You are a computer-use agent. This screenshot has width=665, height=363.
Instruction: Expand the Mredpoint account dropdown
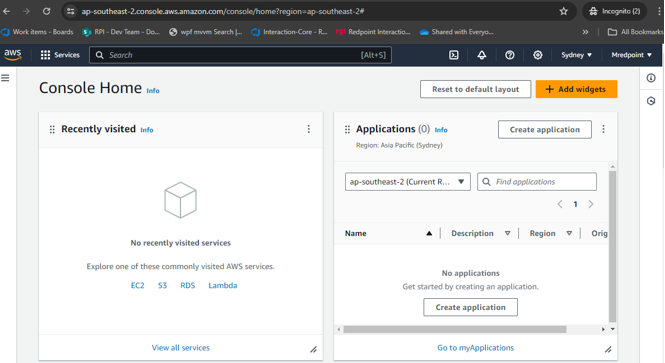[x=631, y=55]
